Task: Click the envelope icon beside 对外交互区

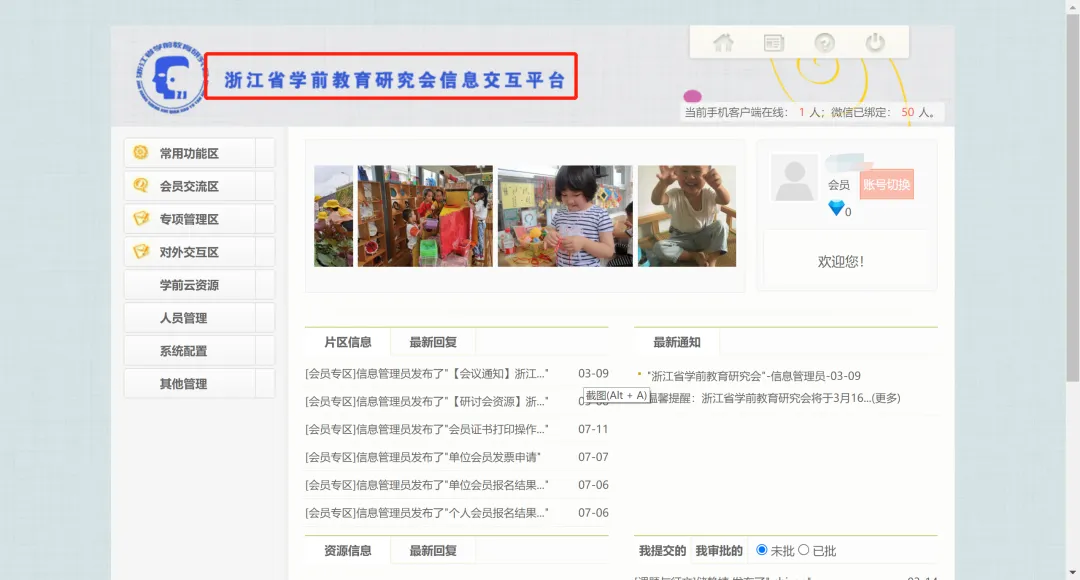Action: tap(140, 251)
